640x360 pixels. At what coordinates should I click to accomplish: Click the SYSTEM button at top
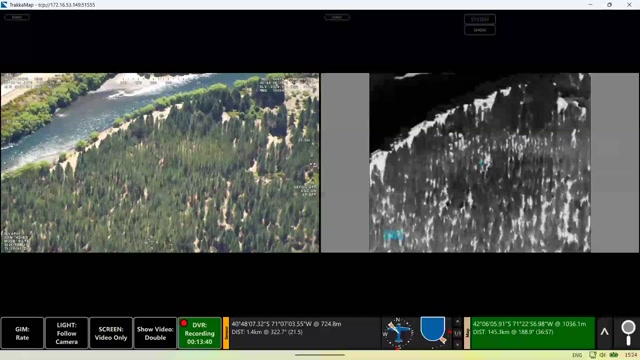(x=480, y=19)
